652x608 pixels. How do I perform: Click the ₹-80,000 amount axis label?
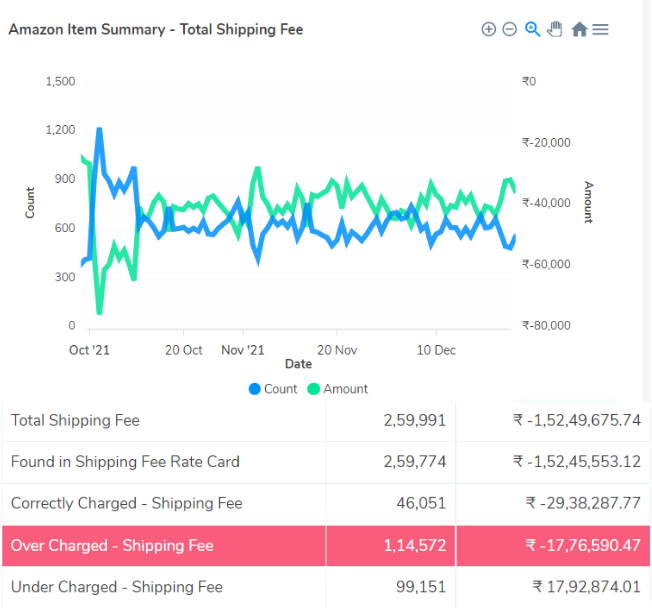546,326
